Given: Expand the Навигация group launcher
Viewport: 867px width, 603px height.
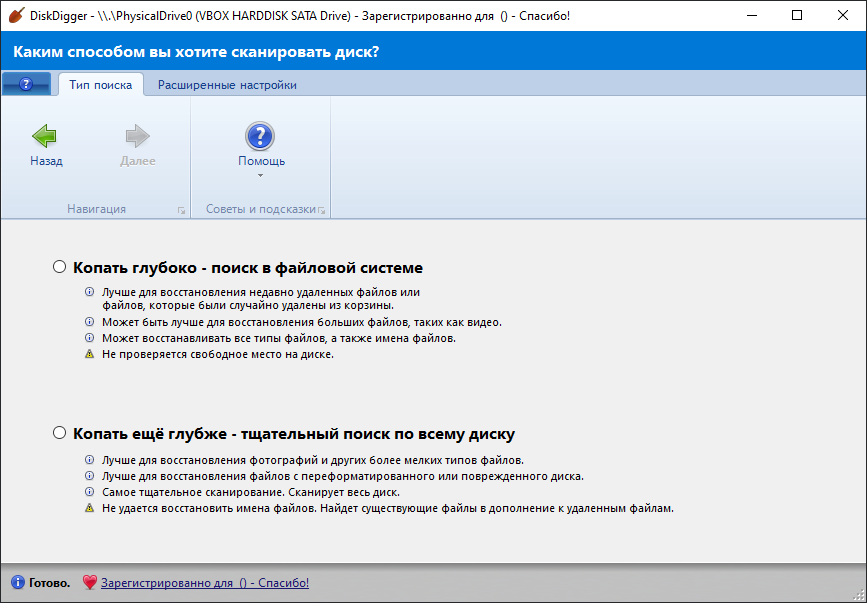Looking at the screenshot, I should coord(181,210).
